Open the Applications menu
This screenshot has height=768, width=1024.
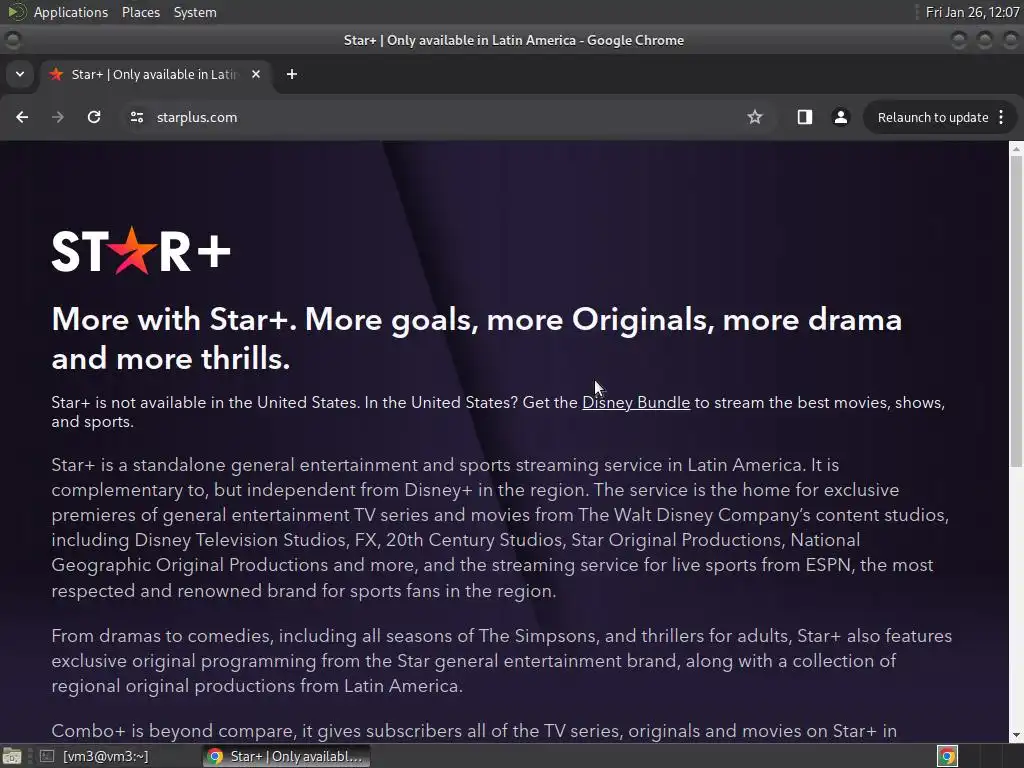(x=71, y=12)
